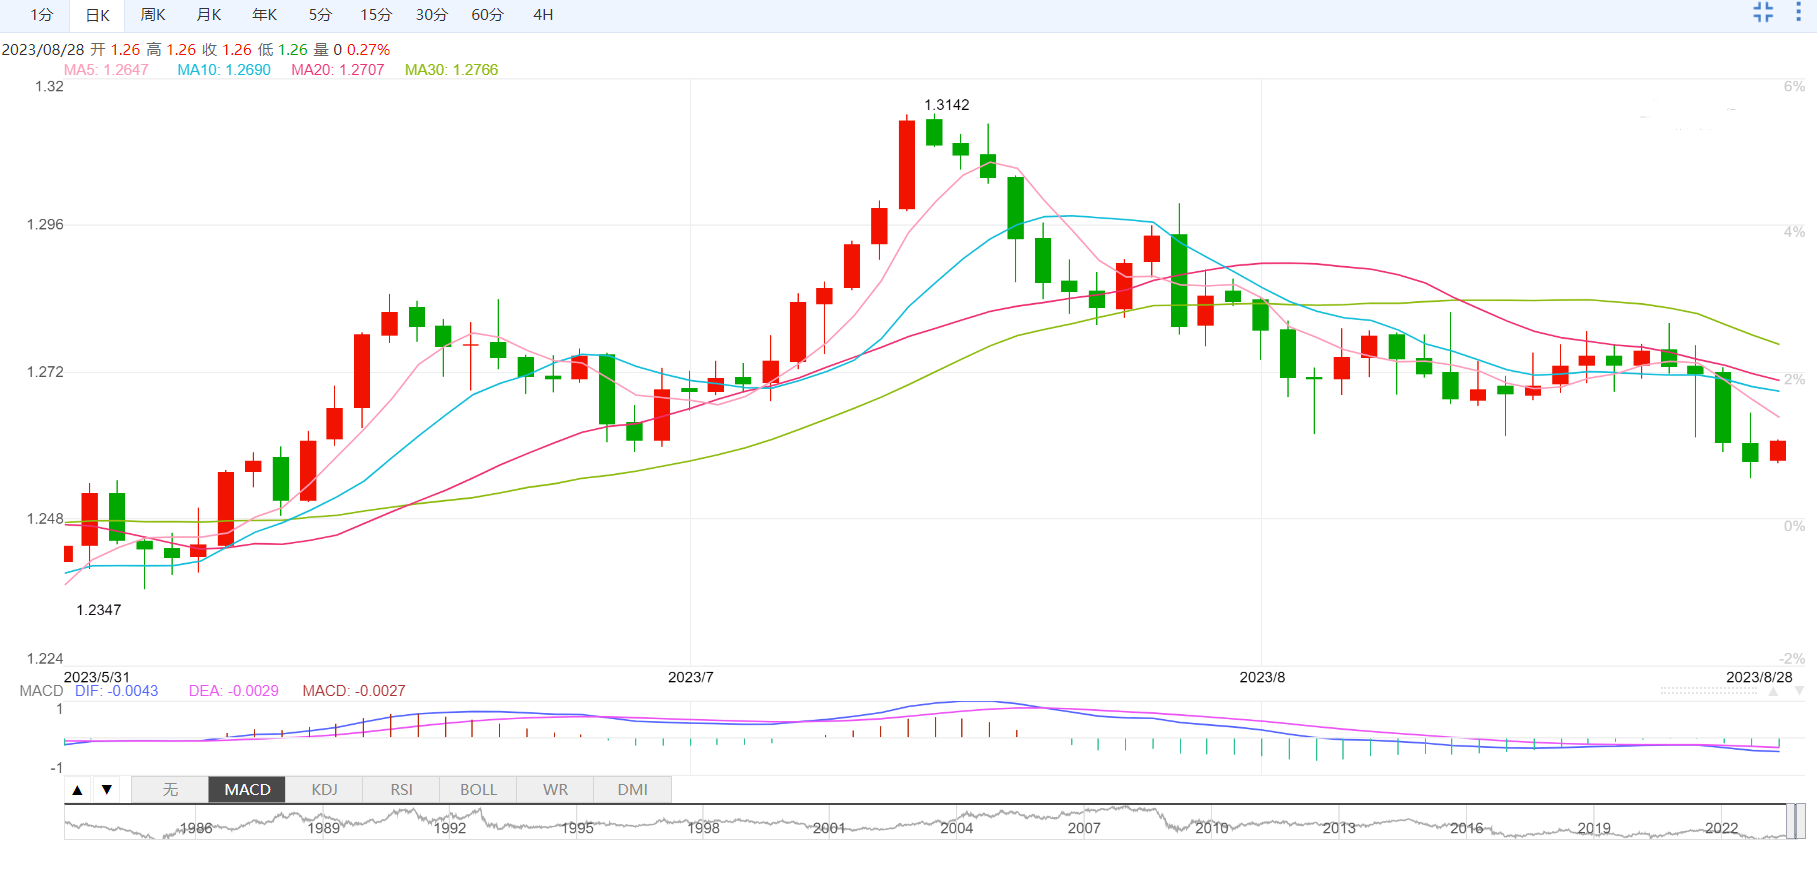
Task: Grab the dotted drag handle above MACD panel
Action: coord(1709,691)
